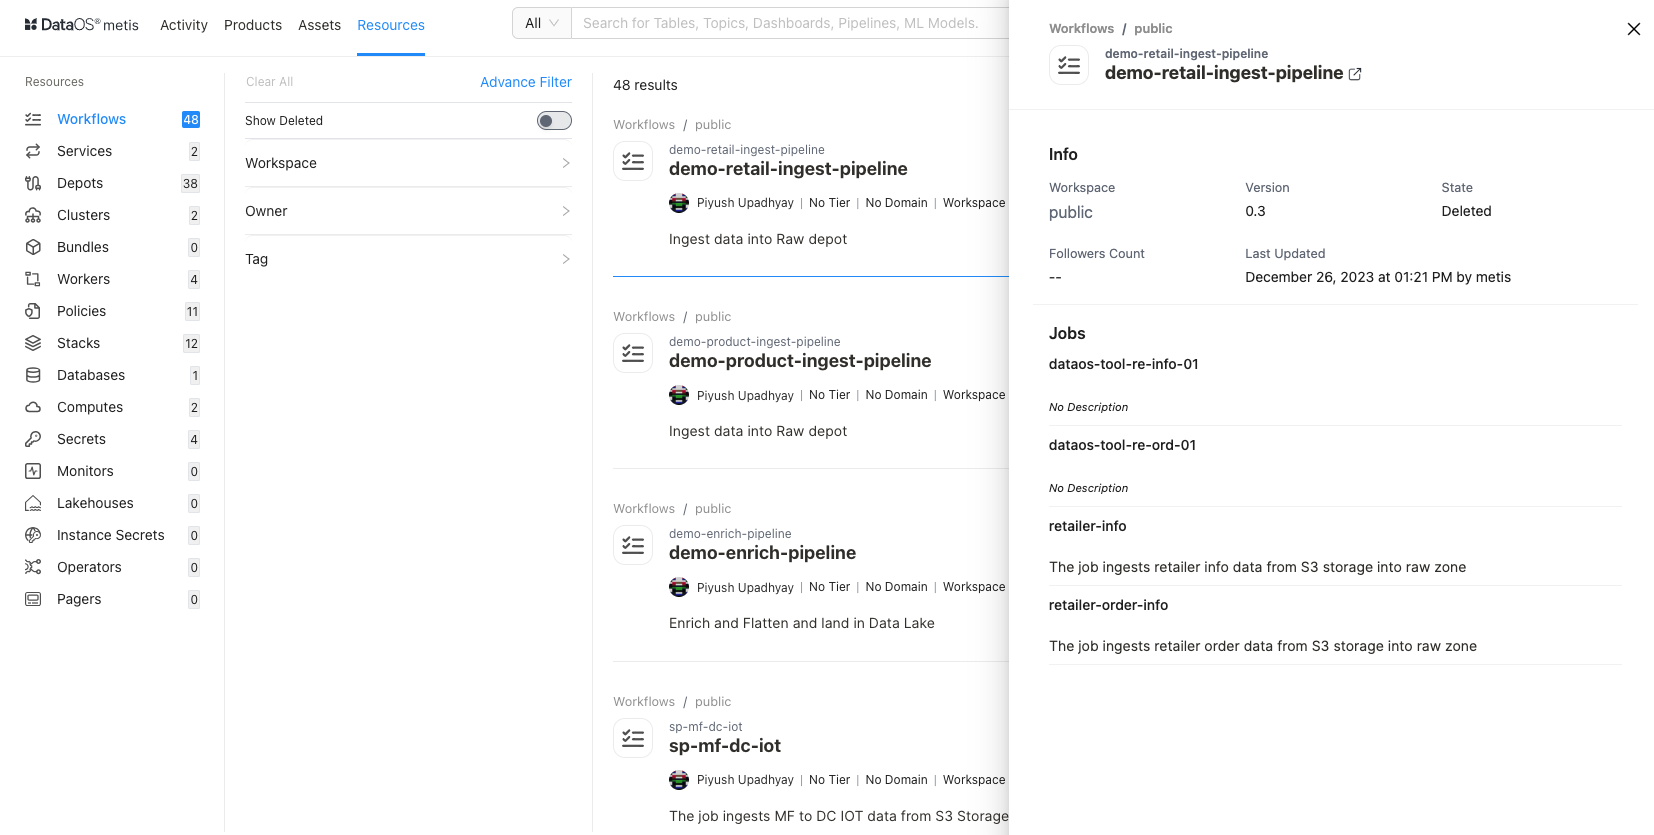Expand the Owner filter
This screenshot has height=835, width=1654.
[x=408, y=211]
